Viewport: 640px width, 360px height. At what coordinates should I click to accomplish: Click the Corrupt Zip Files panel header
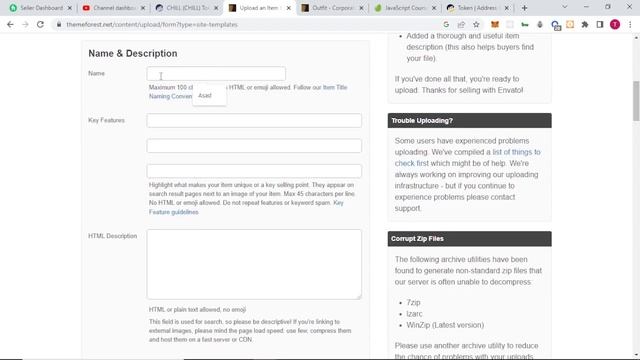coord(469,239)
